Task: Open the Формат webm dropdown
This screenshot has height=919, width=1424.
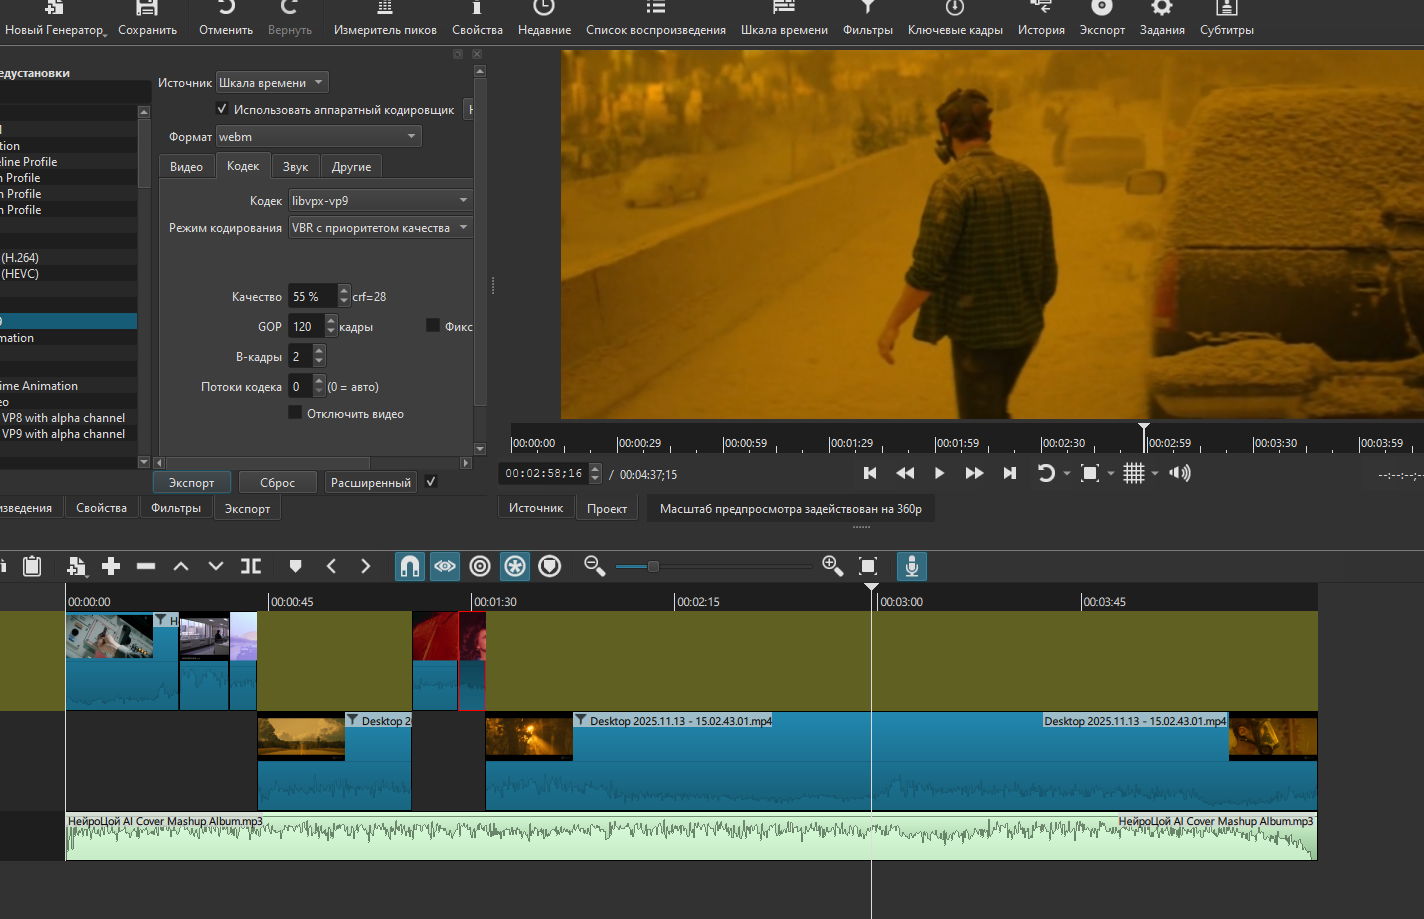Action: pyautogui.click(x=318, y=137)
